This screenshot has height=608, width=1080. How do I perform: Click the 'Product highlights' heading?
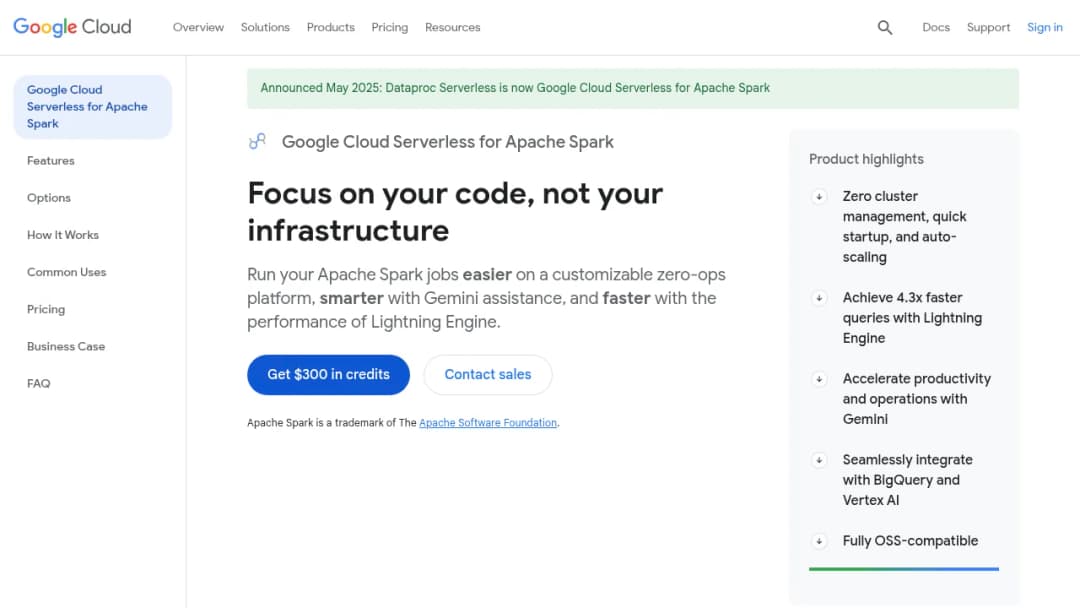click(866, 159)
